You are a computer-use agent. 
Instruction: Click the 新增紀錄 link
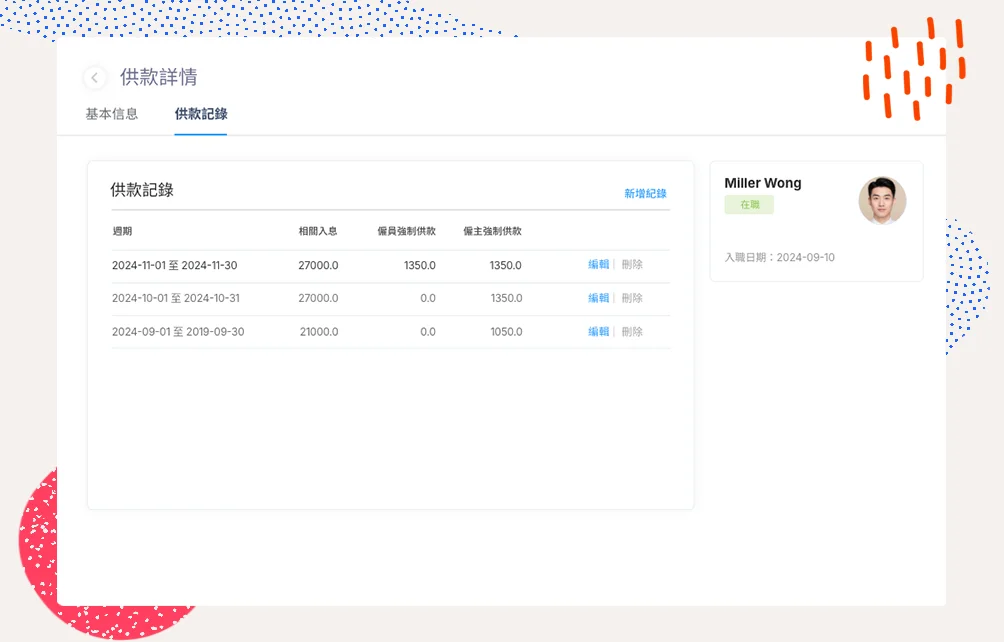(x=645, y=194)
